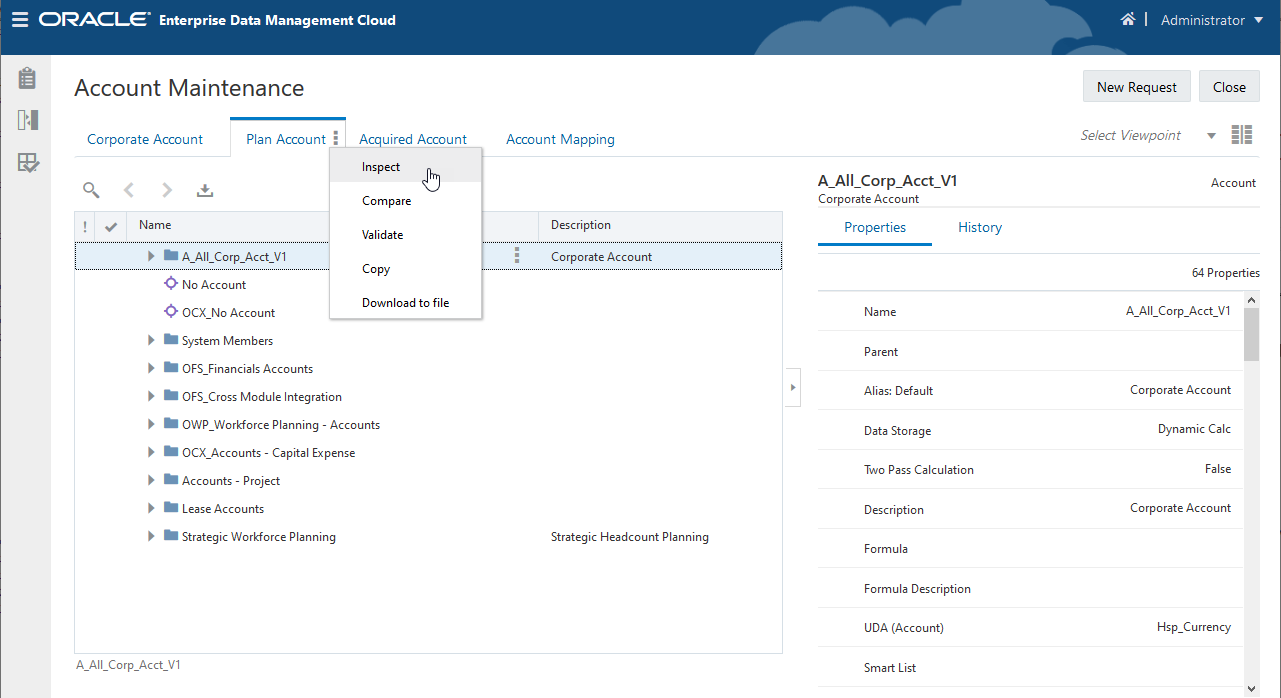Click the Home icon in top bar
This screenshot has height=698, width=1281.
click(x=1128, y=18)
